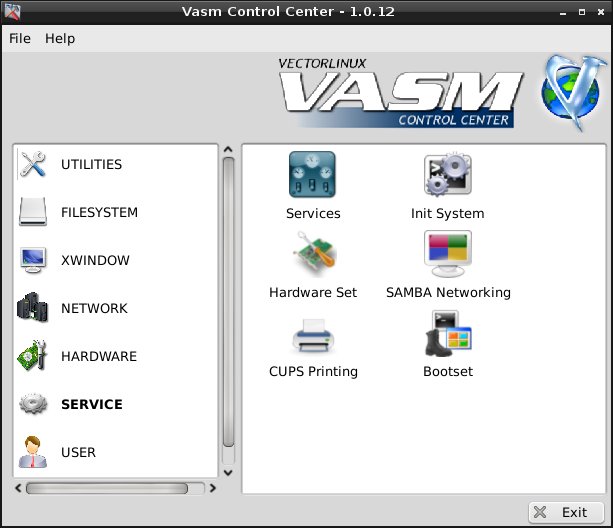The height and width of the screenshot is (528, 613).
Task: Open the USER category
Action: point(78,453)
